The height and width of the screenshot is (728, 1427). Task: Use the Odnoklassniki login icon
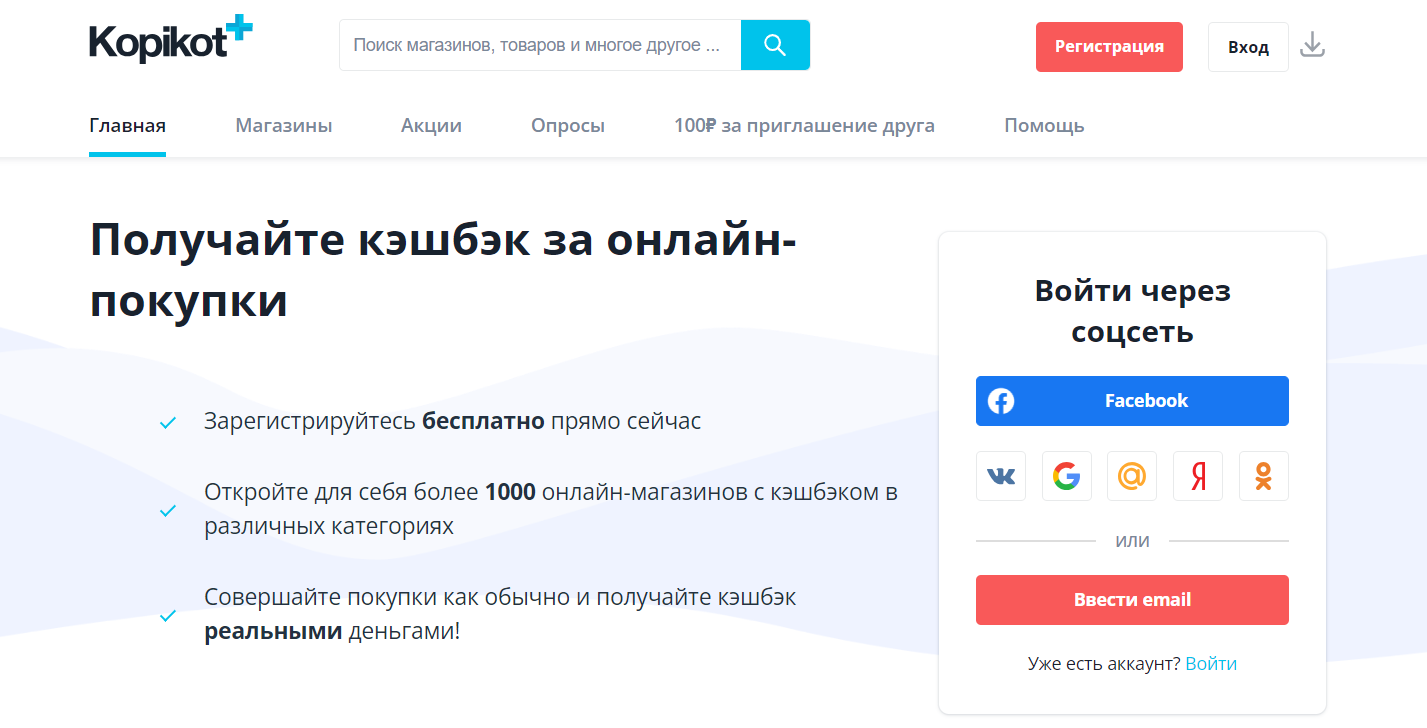1263,476
